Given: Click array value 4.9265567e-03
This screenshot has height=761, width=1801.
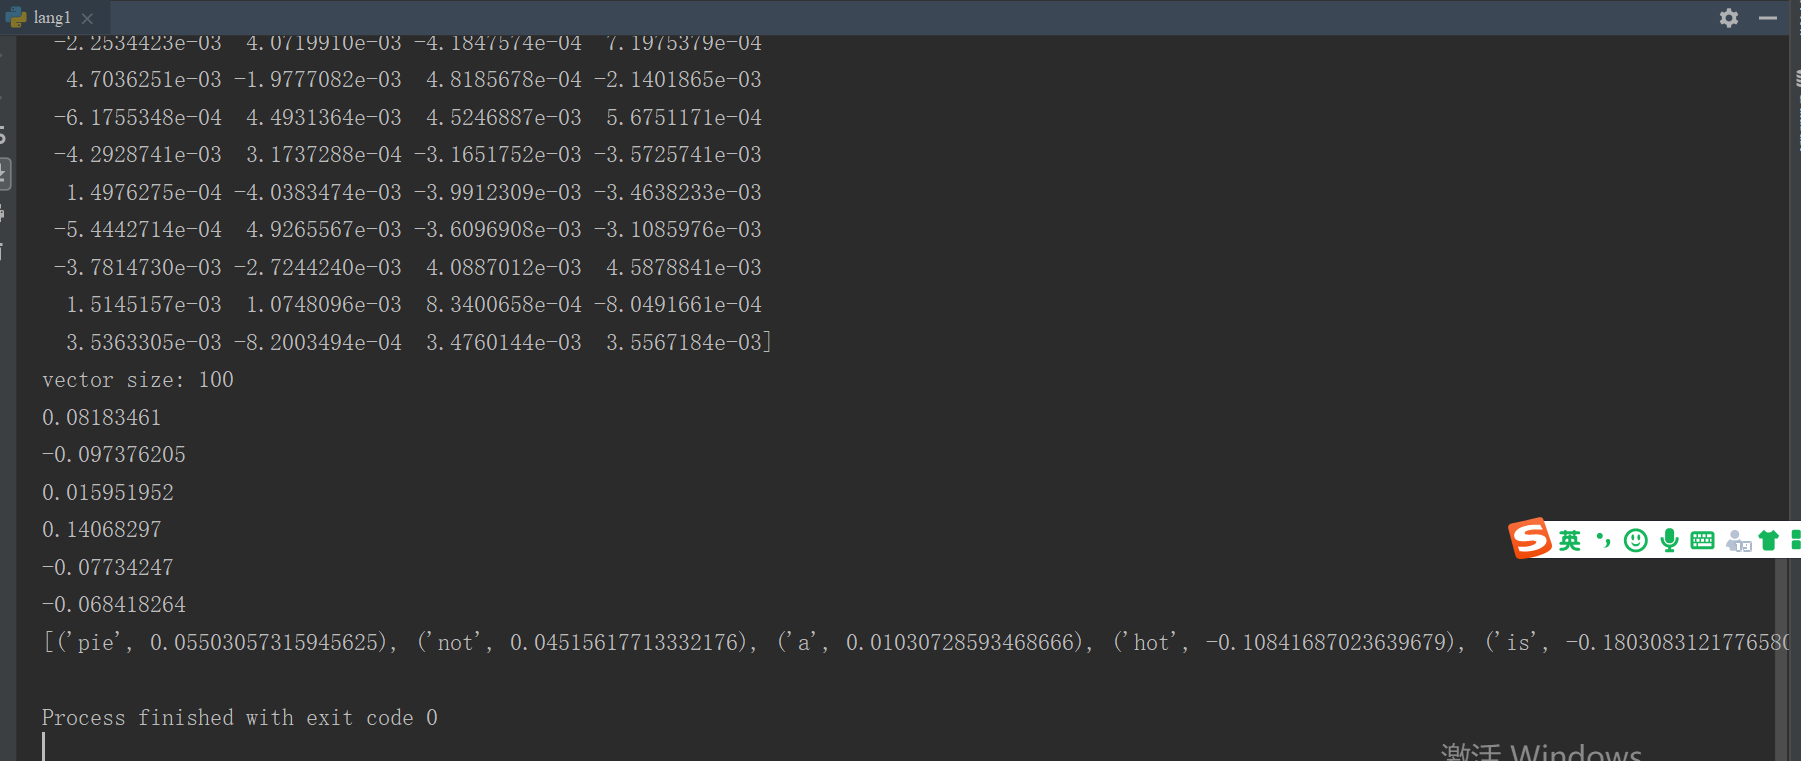Looking at the screenshot, I should [x=324, y=230].
